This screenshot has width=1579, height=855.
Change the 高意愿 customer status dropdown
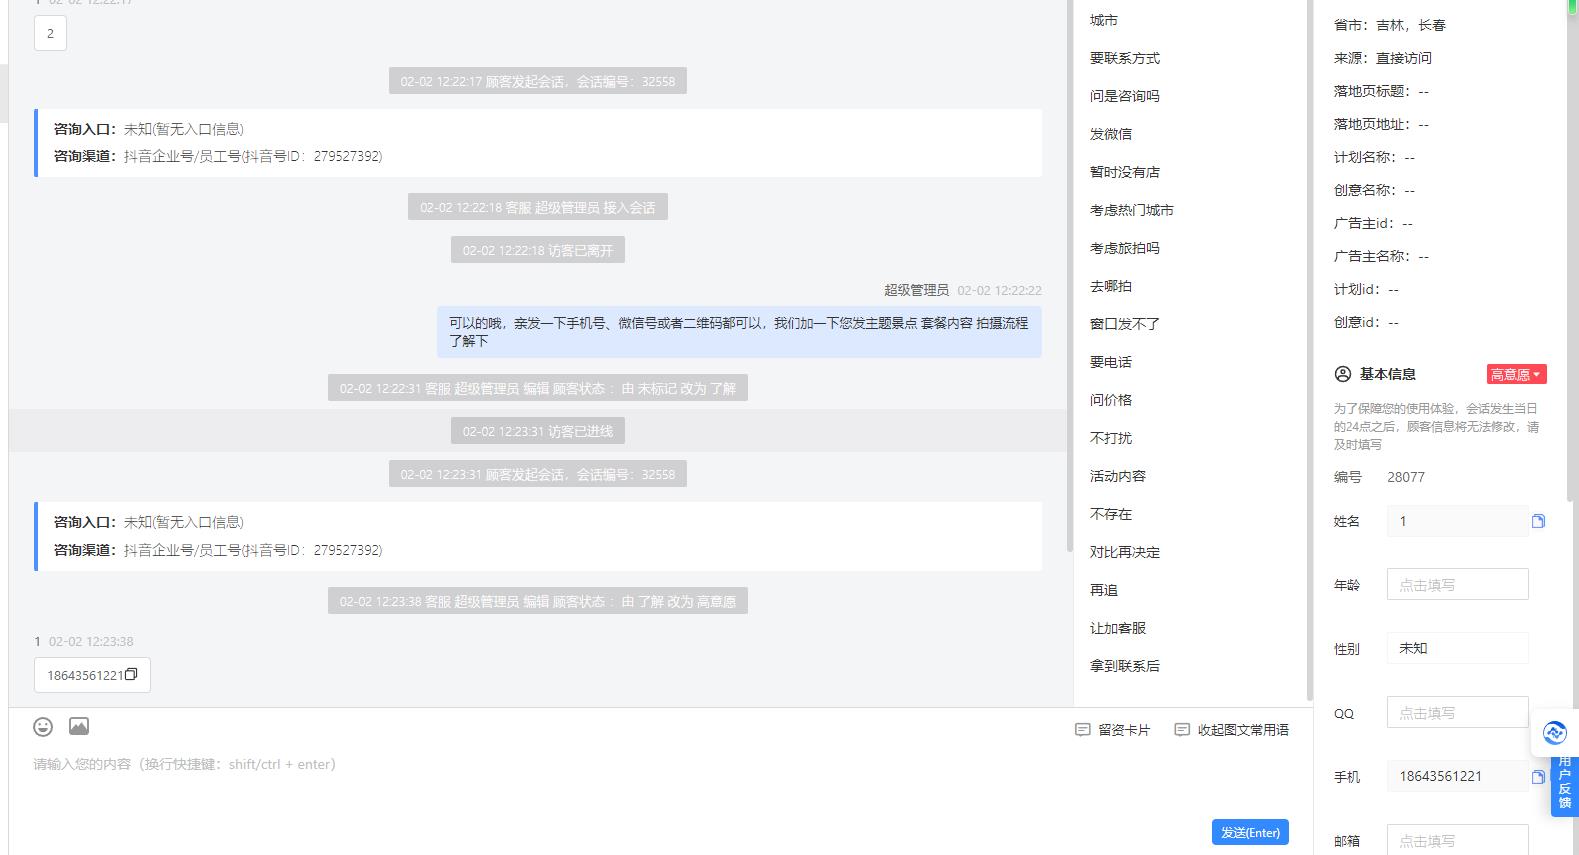(x=1516, y=374)
